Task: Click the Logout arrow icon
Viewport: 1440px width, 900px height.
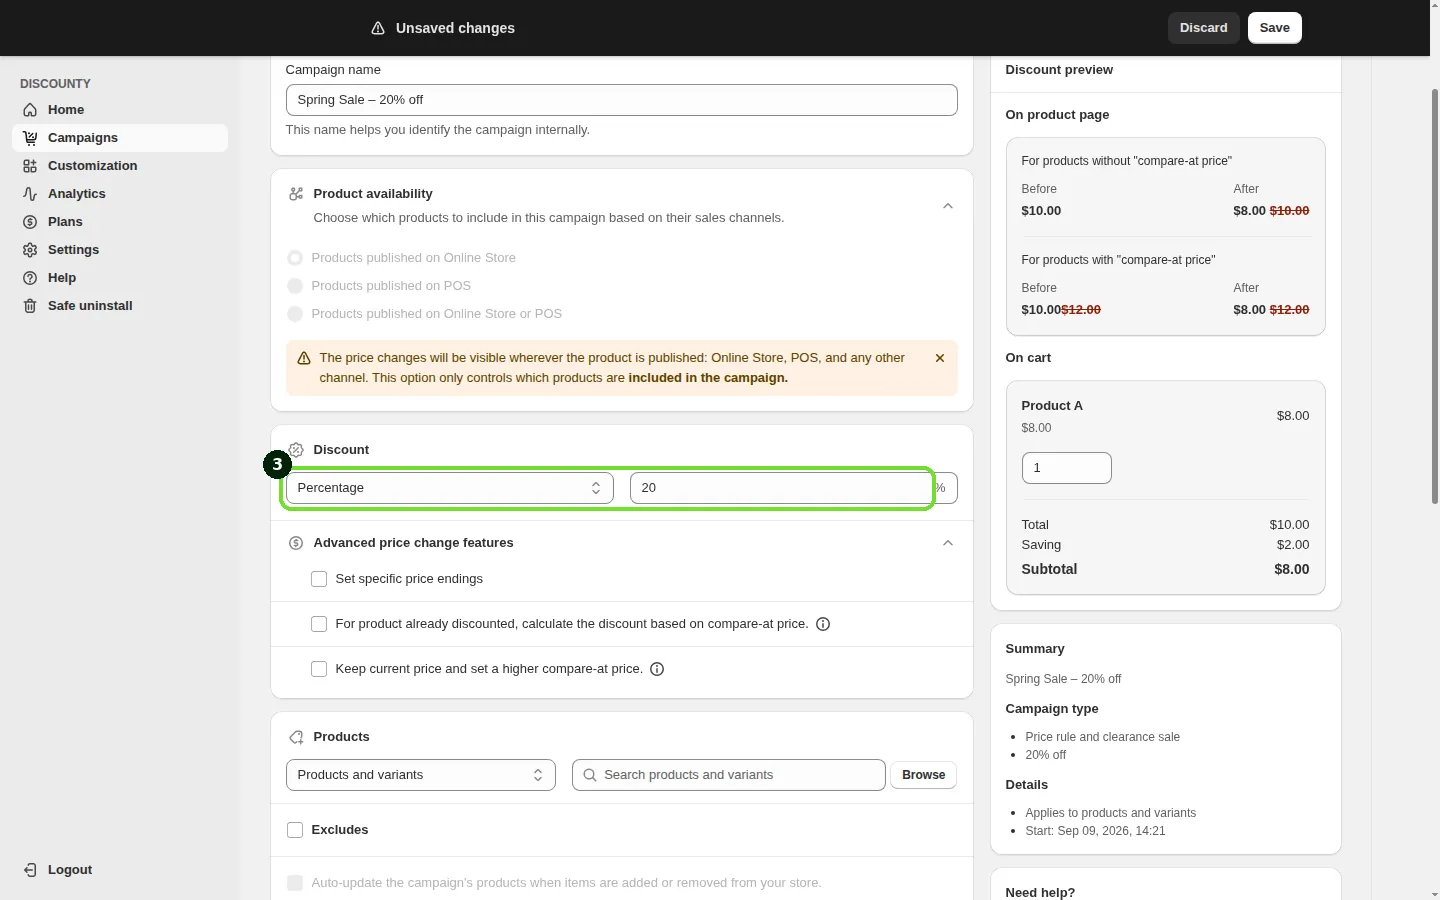Action: pyautogui.click(x=30, y=870)
